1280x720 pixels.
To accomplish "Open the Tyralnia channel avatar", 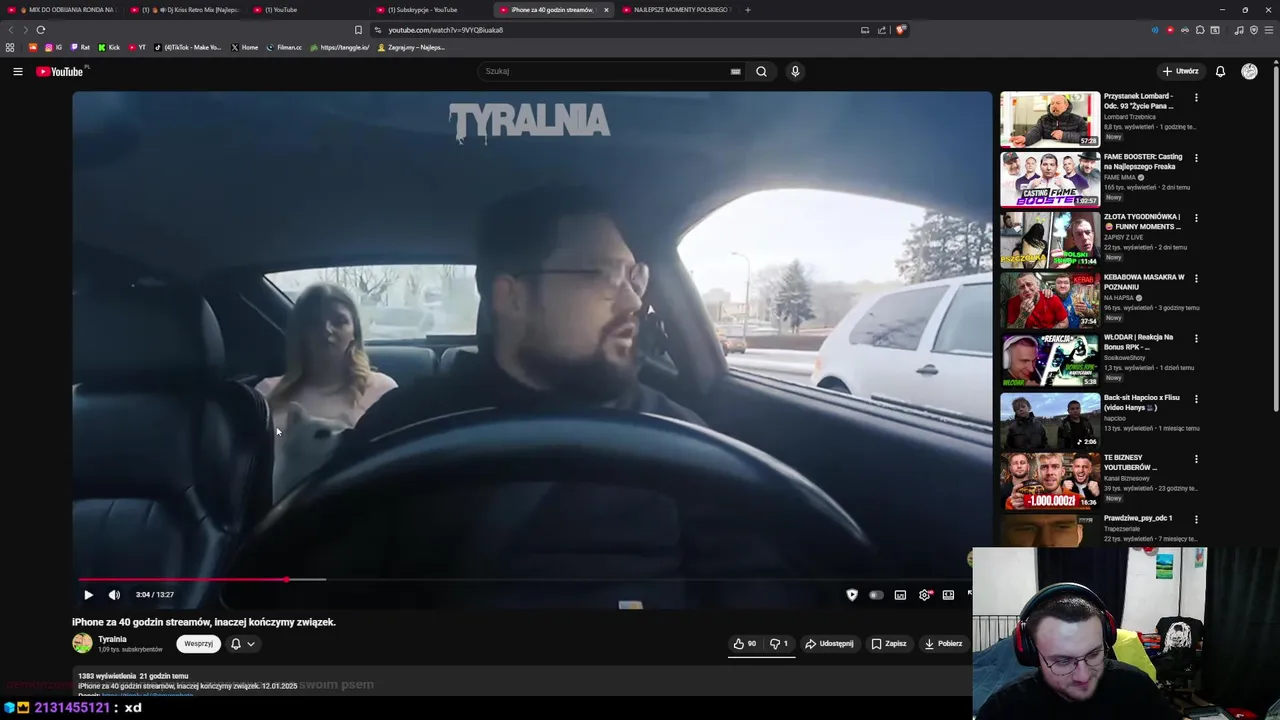I will coord(82,643).
